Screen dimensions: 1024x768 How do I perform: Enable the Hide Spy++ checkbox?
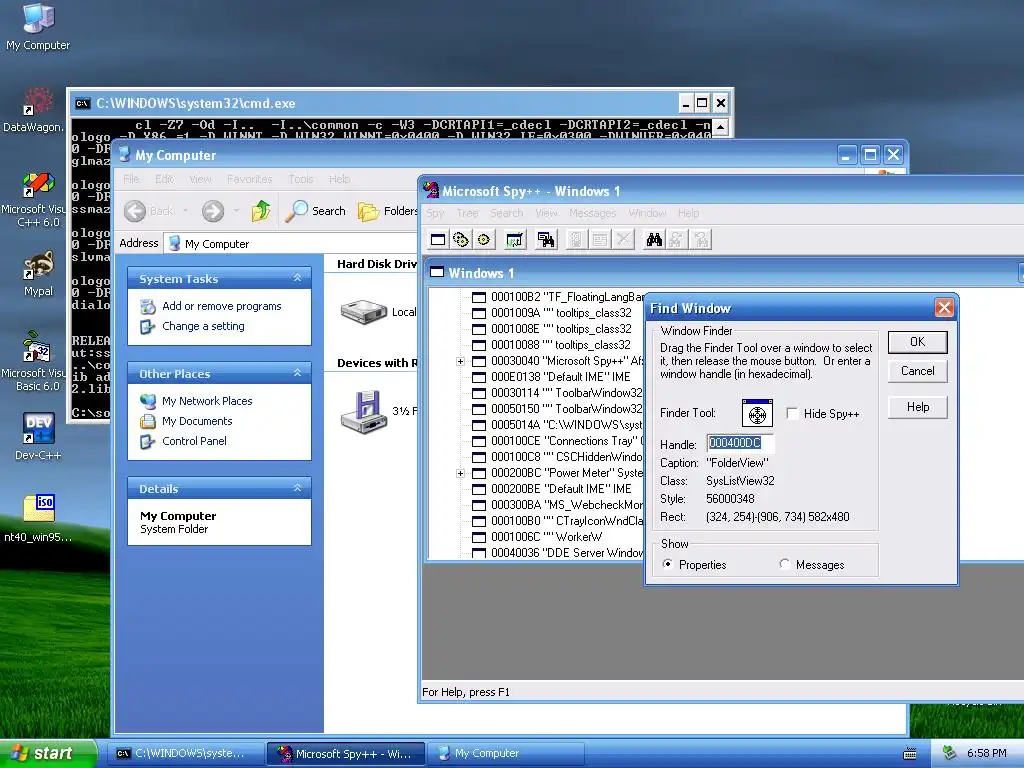(792, 413)
